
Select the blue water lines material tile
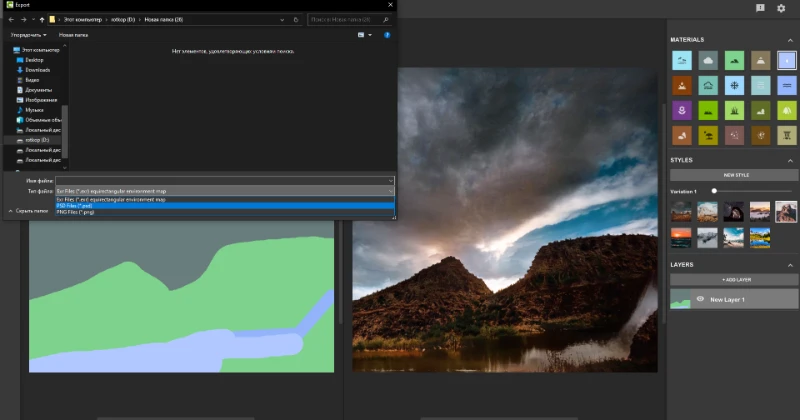pos(787,85)
